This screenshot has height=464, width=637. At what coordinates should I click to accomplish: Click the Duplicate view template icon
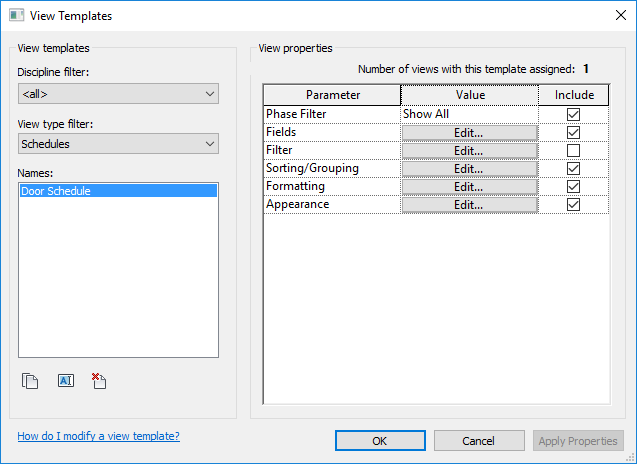30,381
